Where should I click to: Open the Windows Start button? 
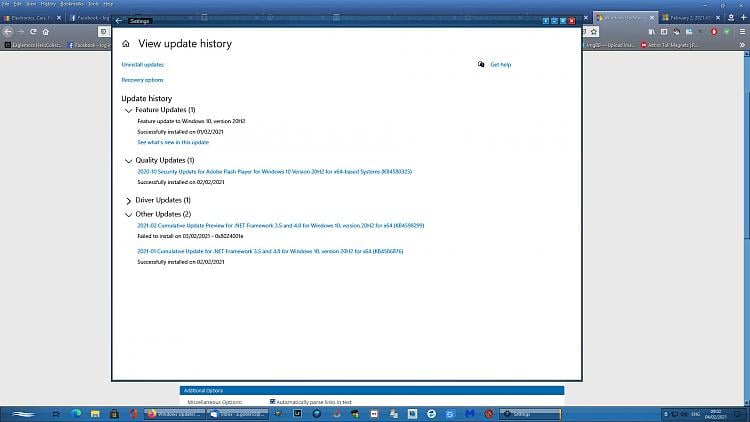23,414
